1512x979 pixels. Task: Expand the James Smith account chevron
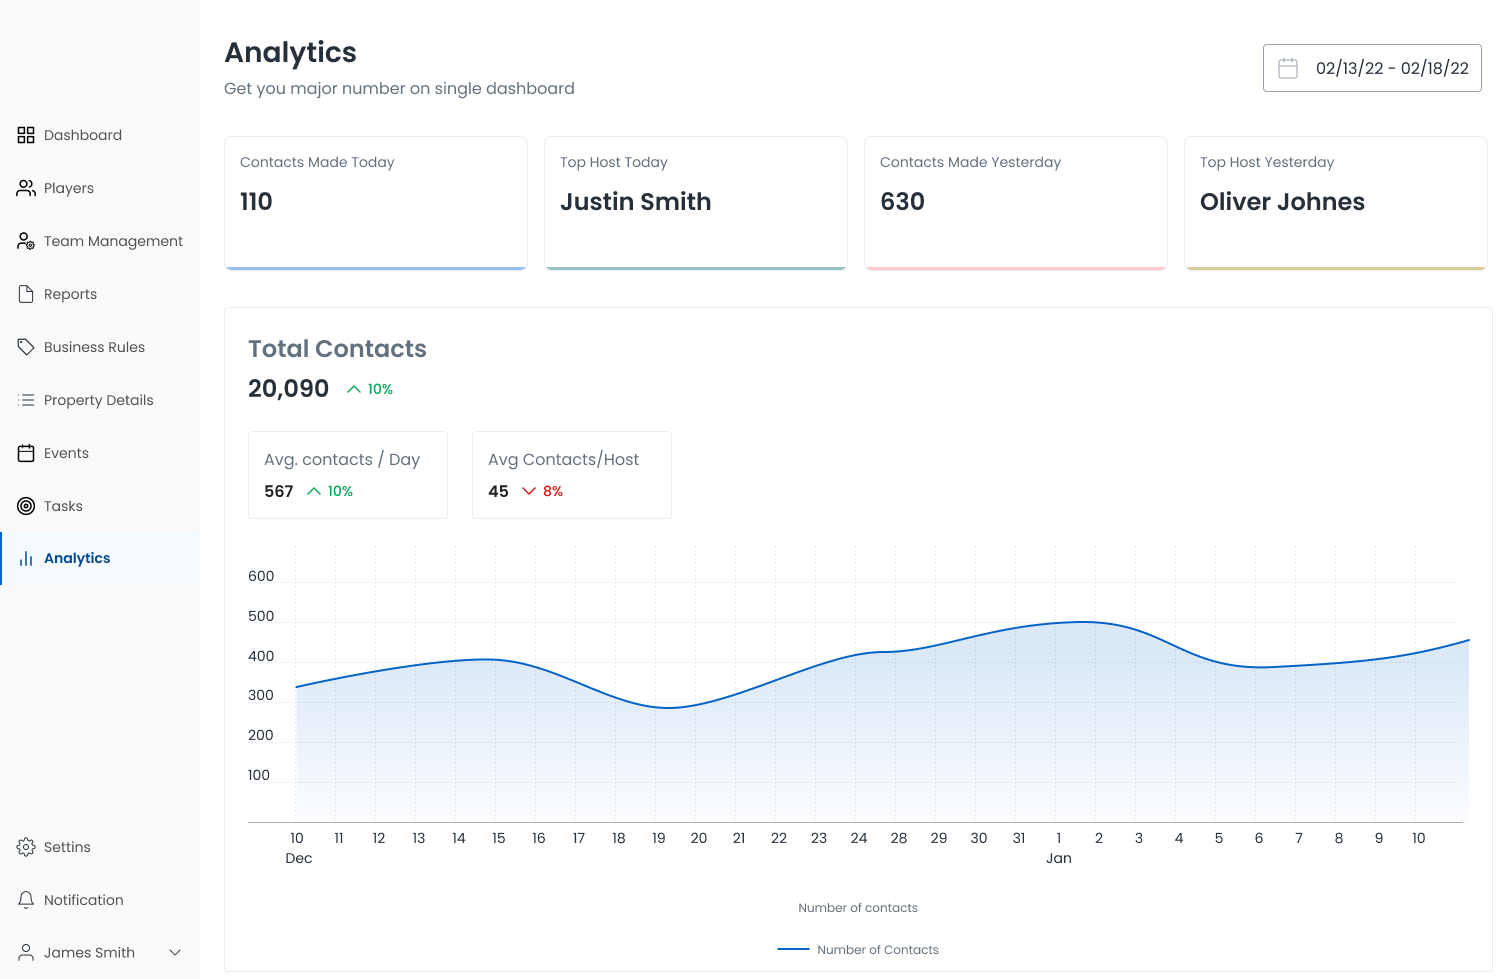coord(175,953)
